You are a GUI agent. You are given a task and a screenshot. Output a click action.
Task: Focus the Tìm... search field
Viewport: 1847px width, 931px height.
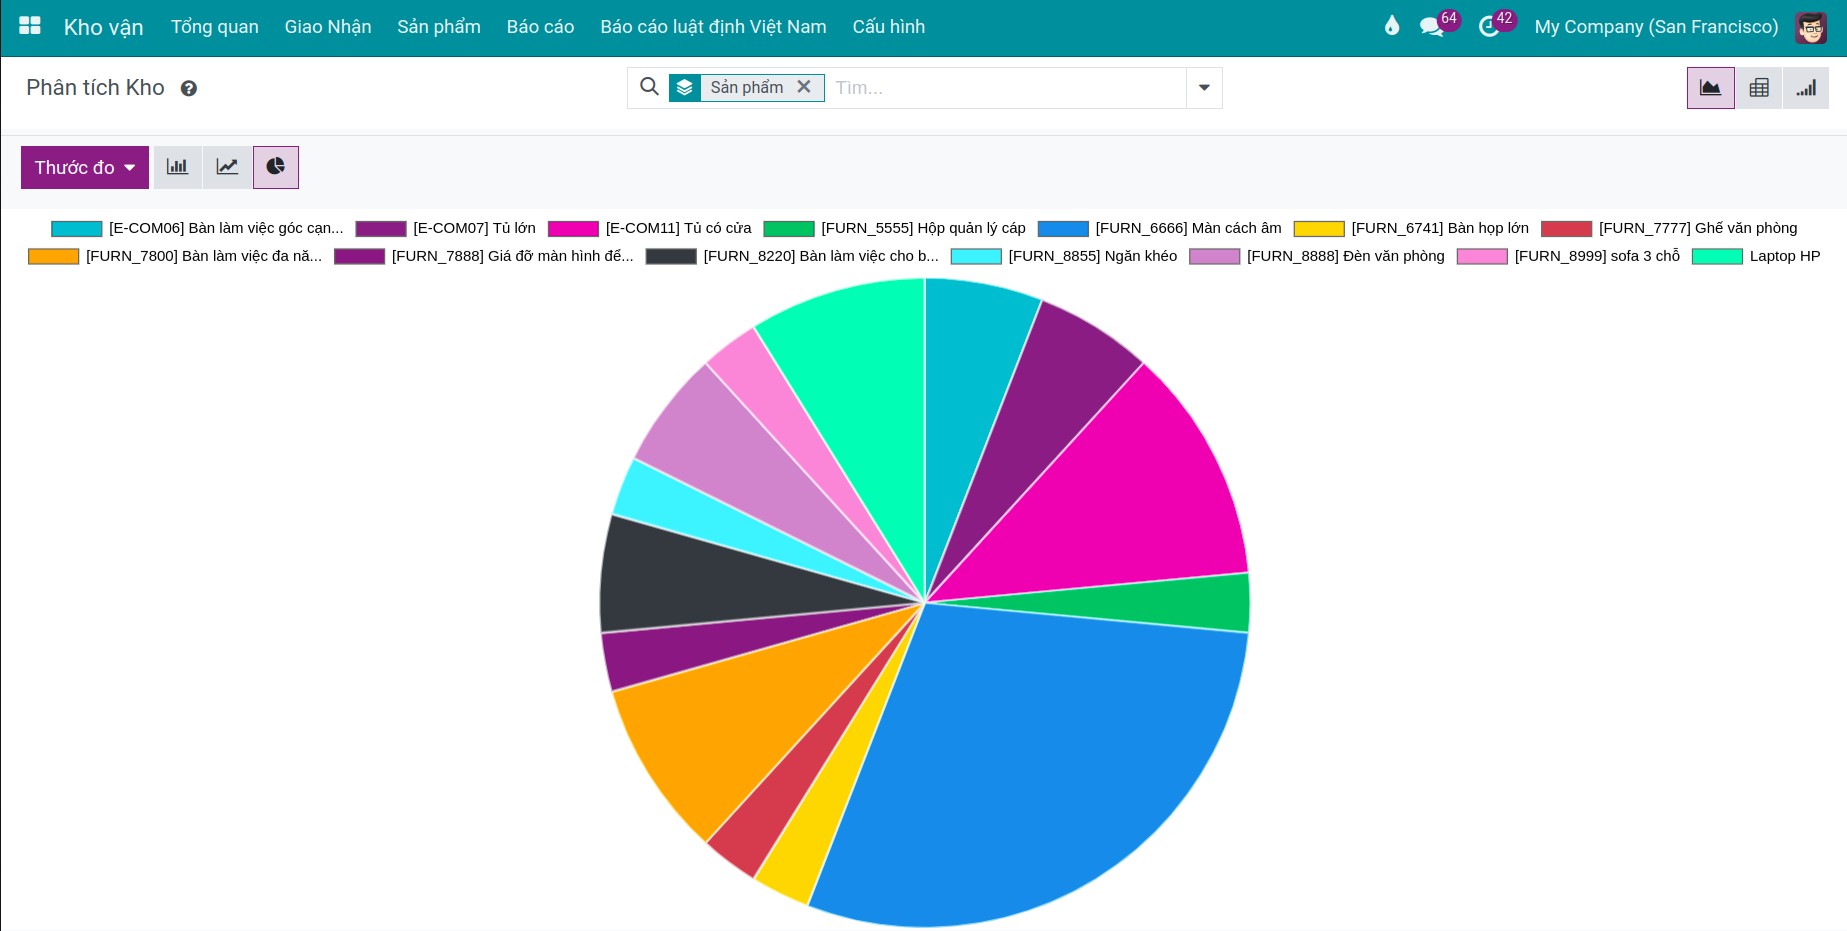tap(1005, 88)
